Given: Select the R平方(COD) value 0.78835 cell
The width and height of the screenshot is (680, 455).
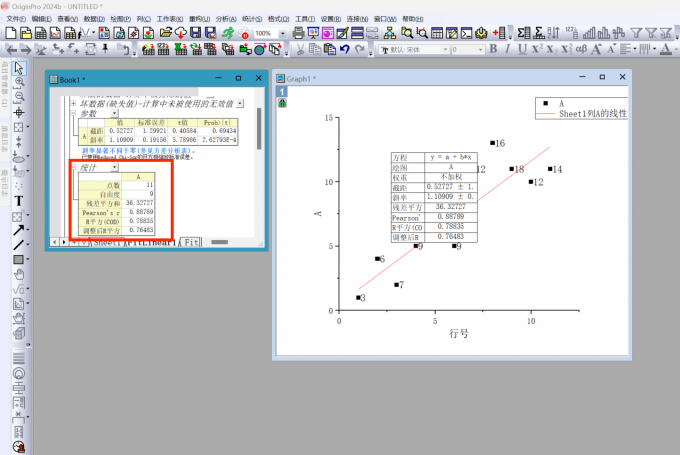Looking at the screenshot, I should click(x=139, y=221).
